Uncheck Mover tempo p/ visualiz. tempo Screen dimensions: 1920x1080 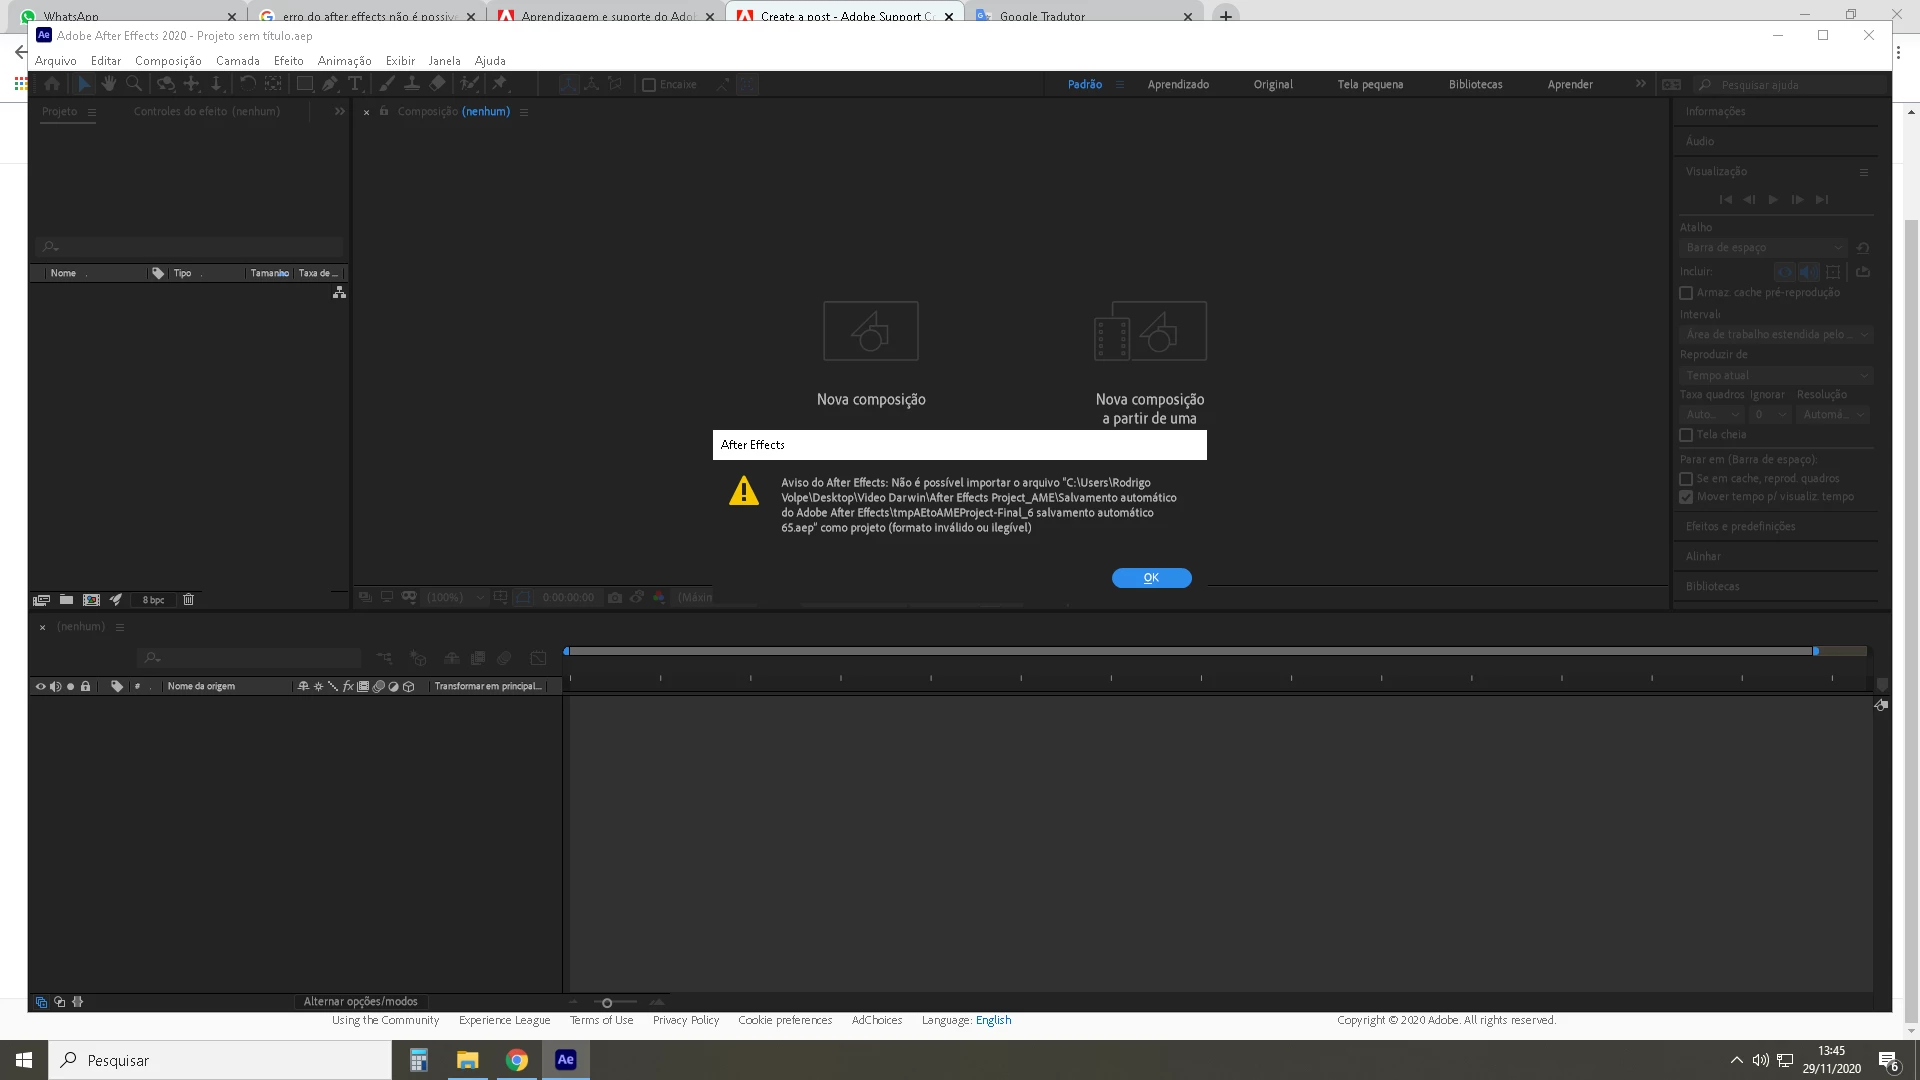[1686, 497]
